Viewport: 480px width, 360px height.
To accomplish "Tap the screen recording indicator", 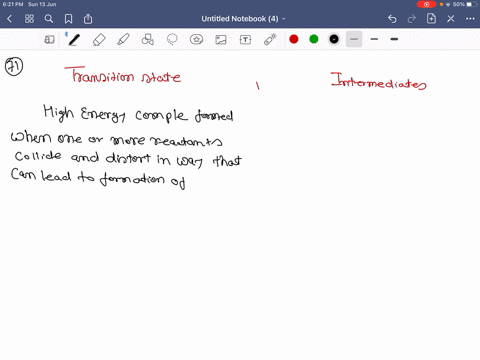I will (426, 4).
